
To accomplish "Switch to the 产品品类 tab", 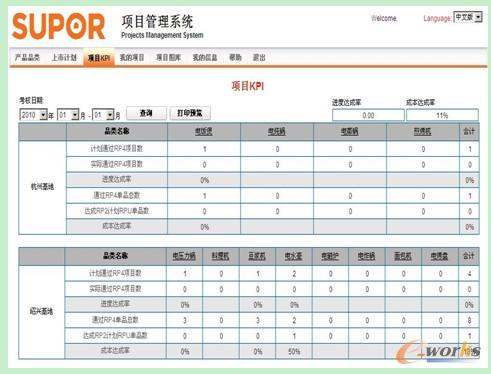I will click(27, 57).
